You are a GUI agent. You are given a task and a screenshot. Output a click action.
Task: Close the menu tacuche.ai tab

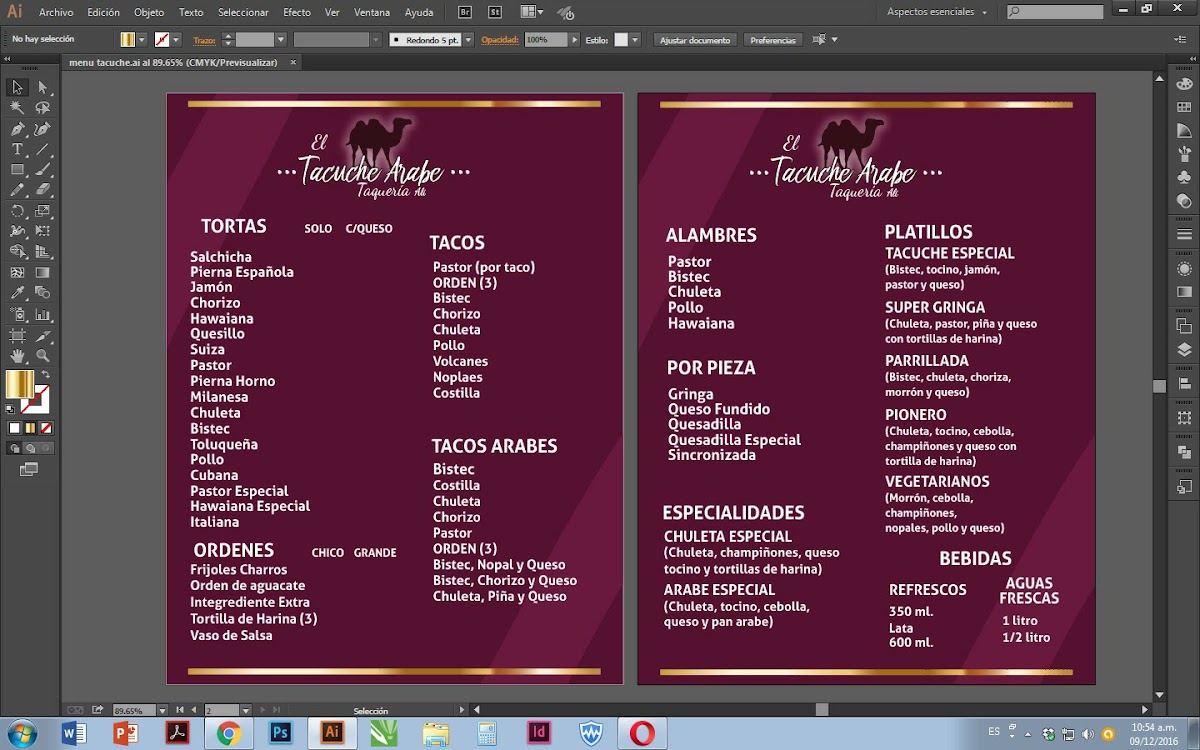point(293,62)
